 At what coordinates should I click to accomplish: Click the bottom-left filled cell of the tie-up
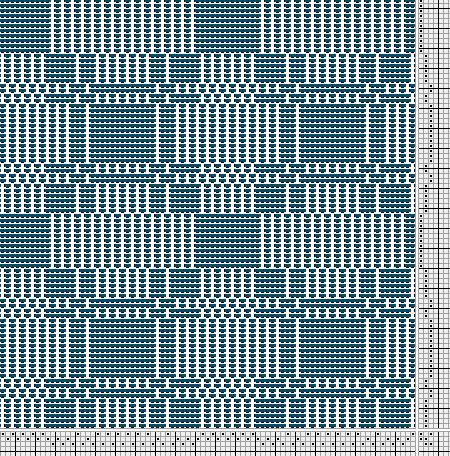[x=426, y=444]
